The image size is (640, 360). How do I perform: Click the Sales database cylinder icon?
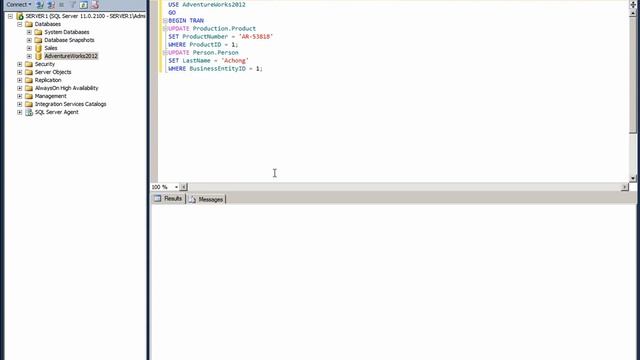(x=38, y=48)
